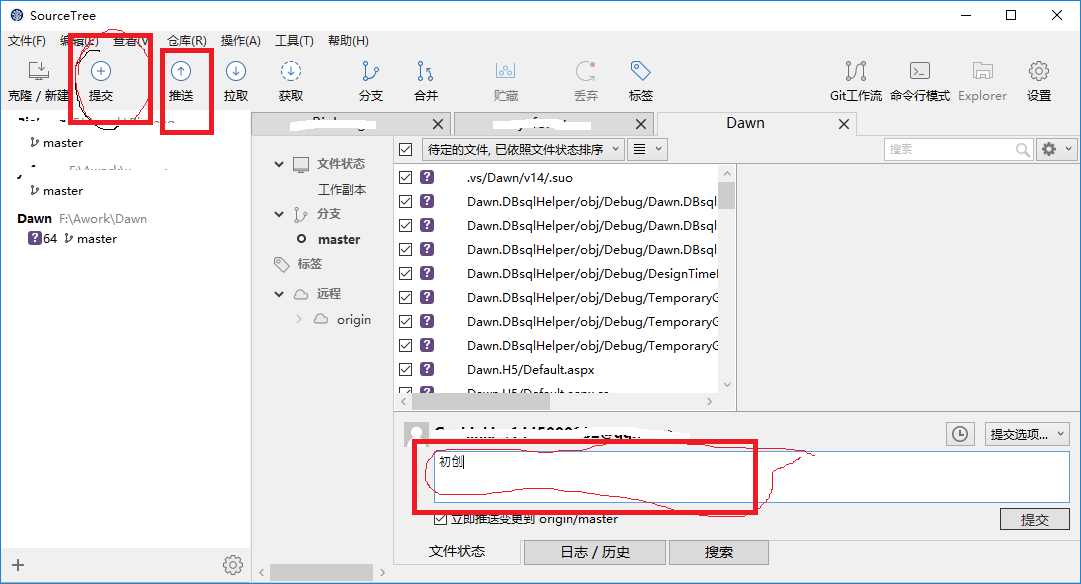Open the 操作(A) menu
Image resolution: width=1081 pixels, height=584 pixels.
[x=241, y=41]
